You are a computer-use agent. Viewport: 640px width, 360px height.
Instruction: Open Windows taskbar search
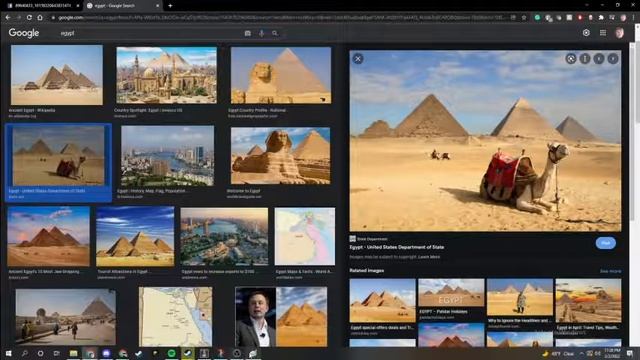24,353
